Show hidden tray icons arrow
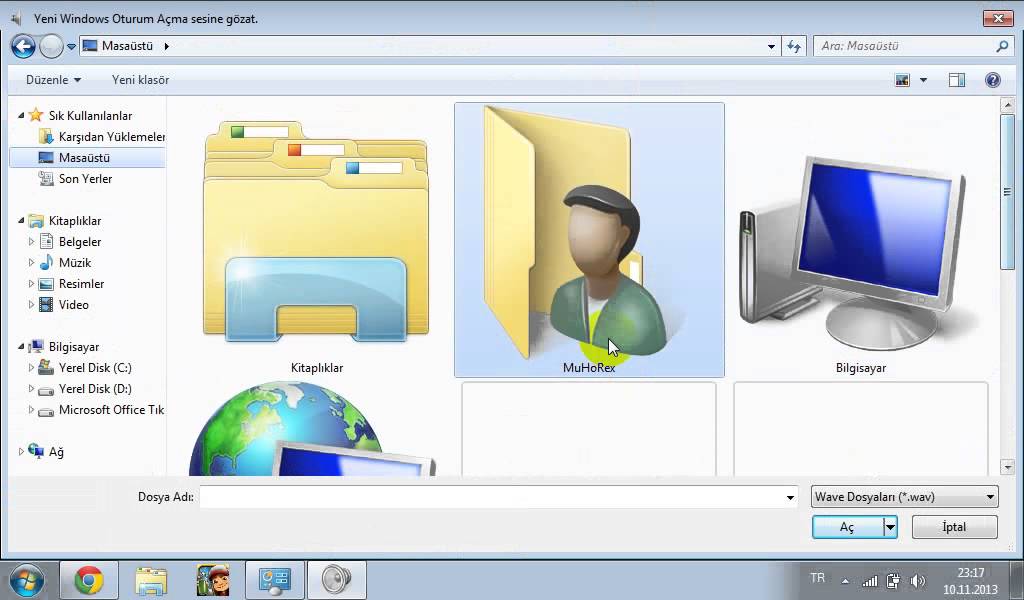The image size is (1024, 600). click(846, 580)
